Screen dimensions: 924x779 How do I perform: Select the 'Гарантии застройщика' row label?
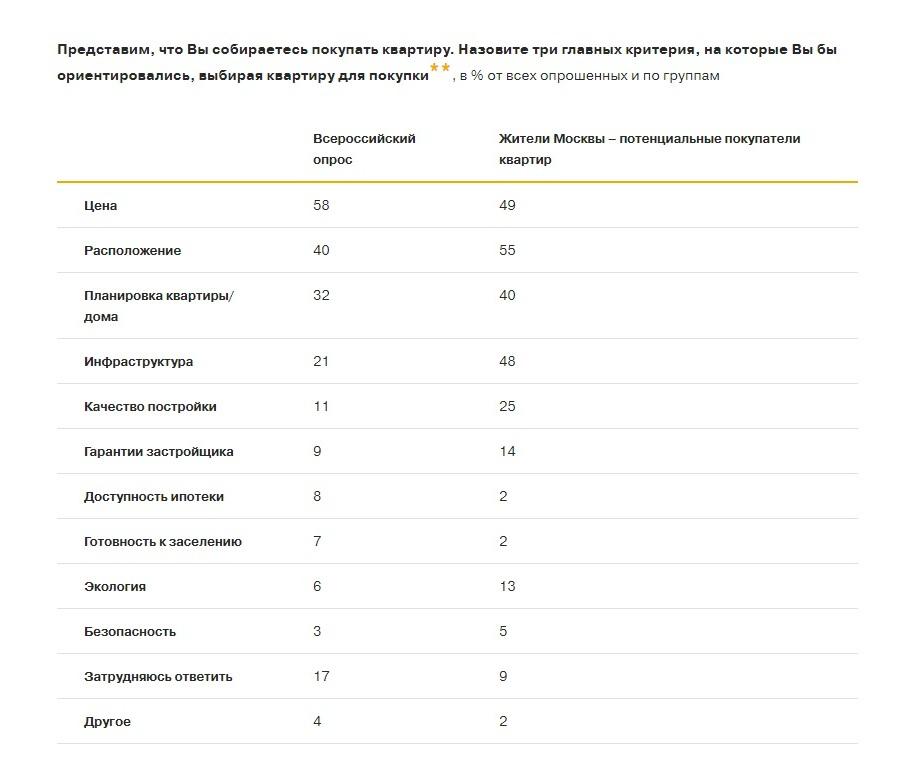159,452
